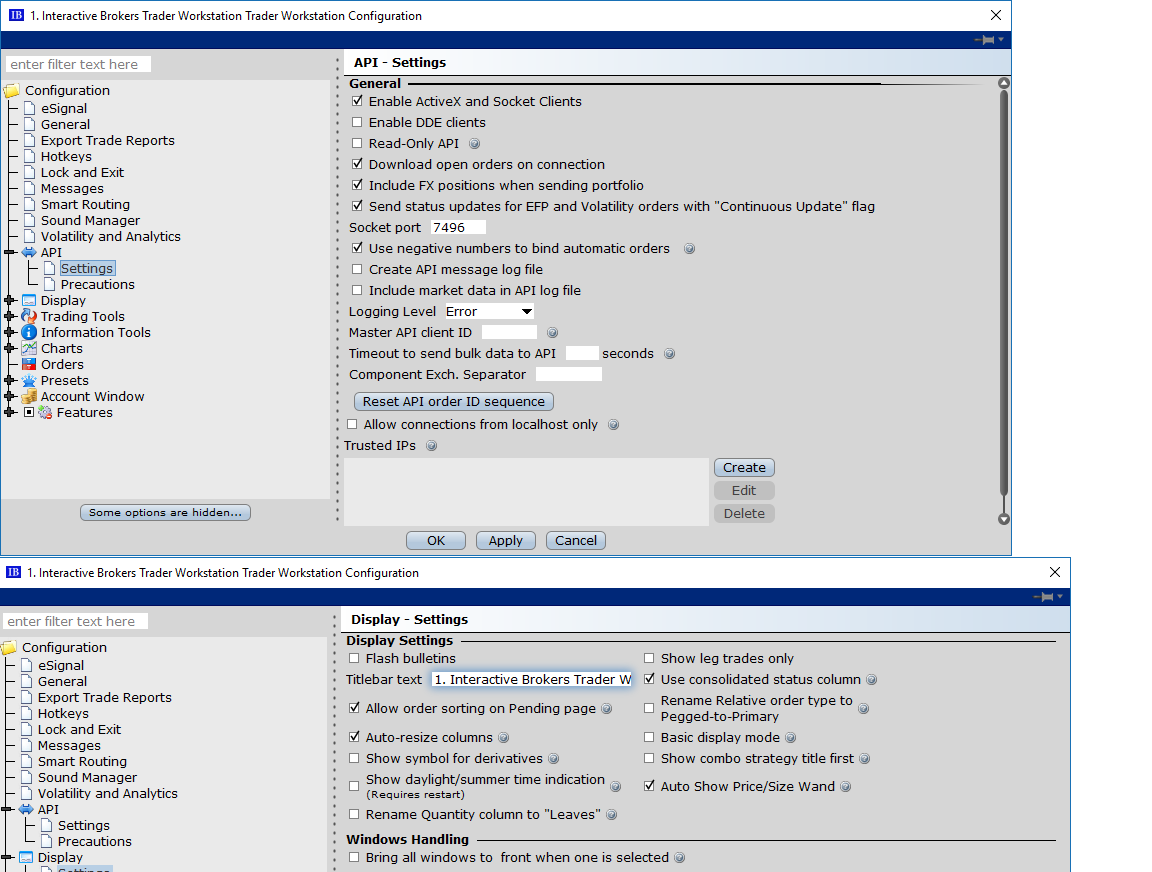
Task: Click Reset API order ID sequence button
Action: pyautogui.click(x=454, y=402)
